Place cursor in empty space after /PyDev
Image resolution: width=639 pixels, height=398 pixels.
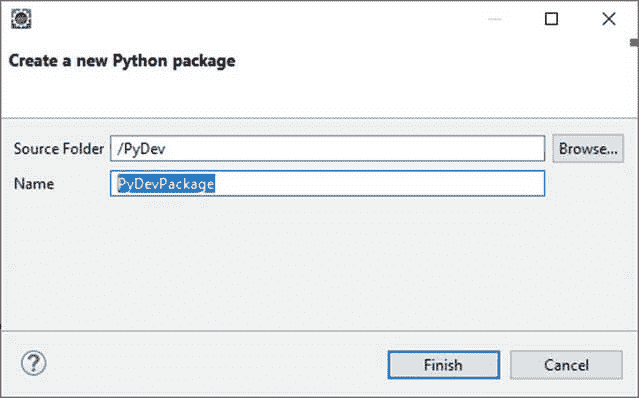355,149
